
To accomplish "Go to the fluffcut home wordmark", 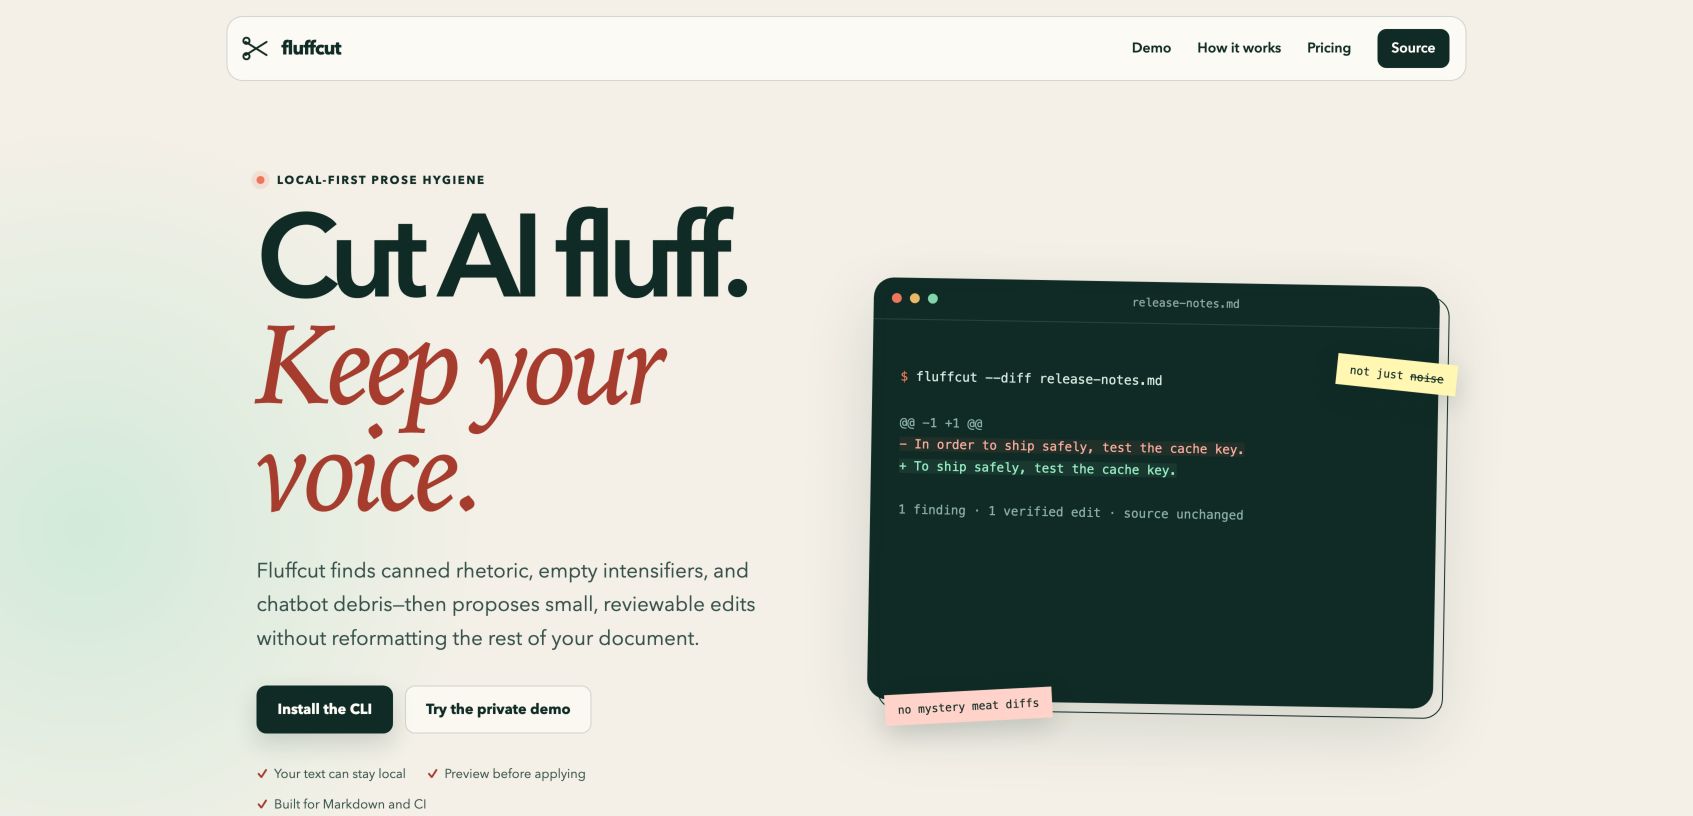I will [x=311, y=48].
